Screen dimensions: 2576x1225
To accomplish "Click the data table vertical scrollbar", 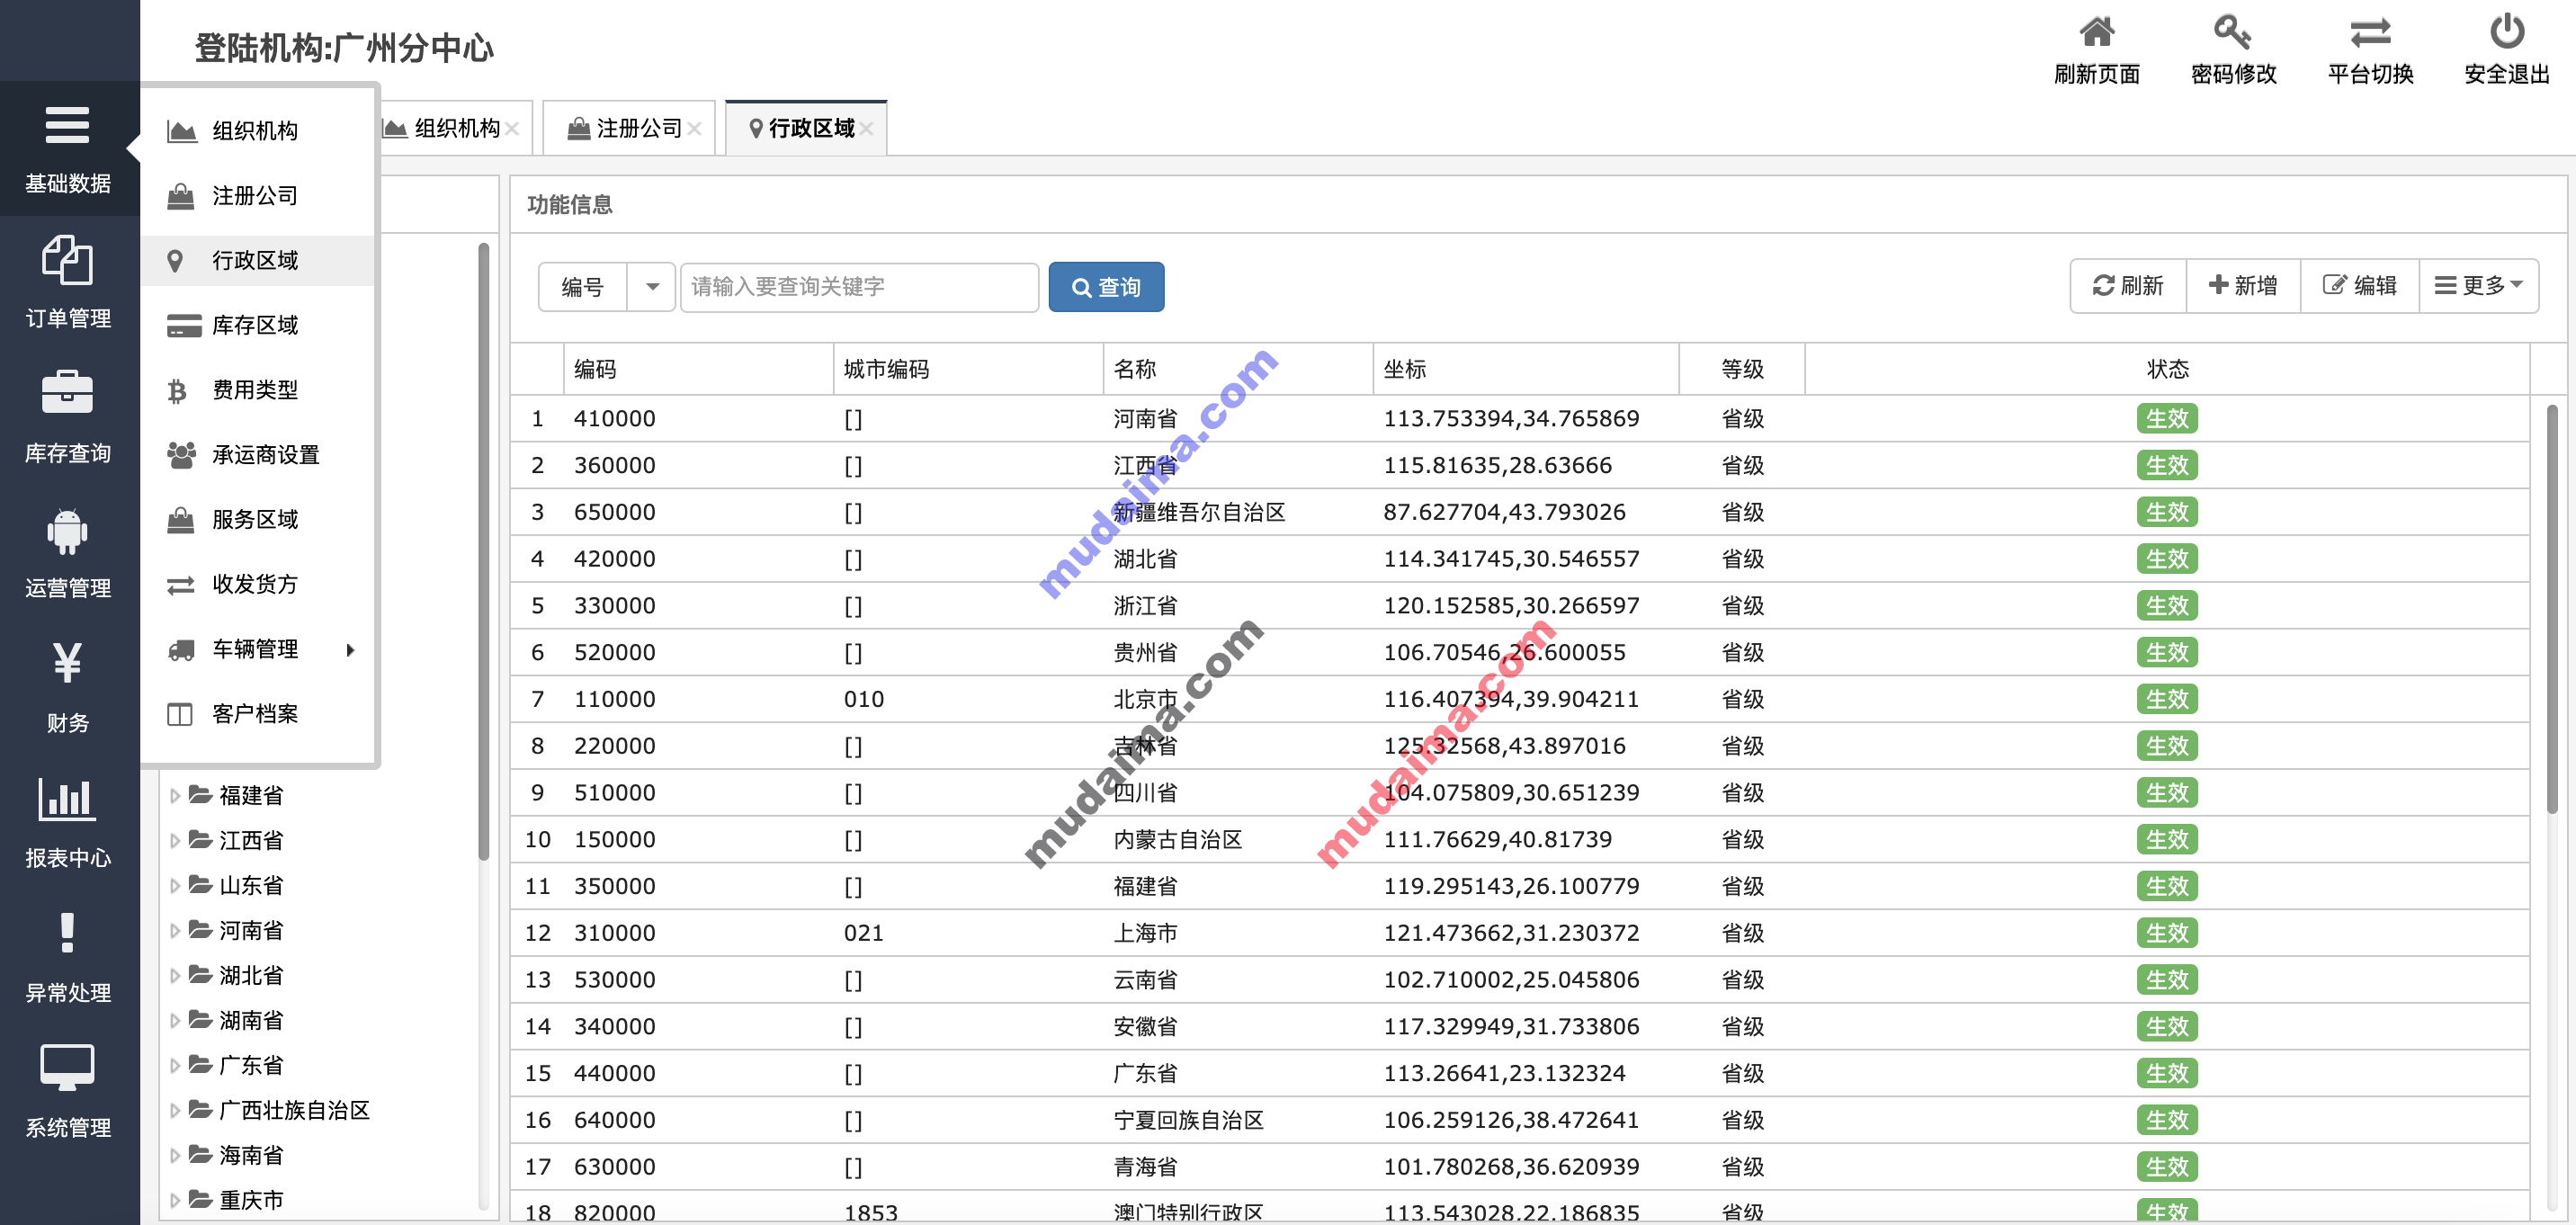I will click(2551, 610).
